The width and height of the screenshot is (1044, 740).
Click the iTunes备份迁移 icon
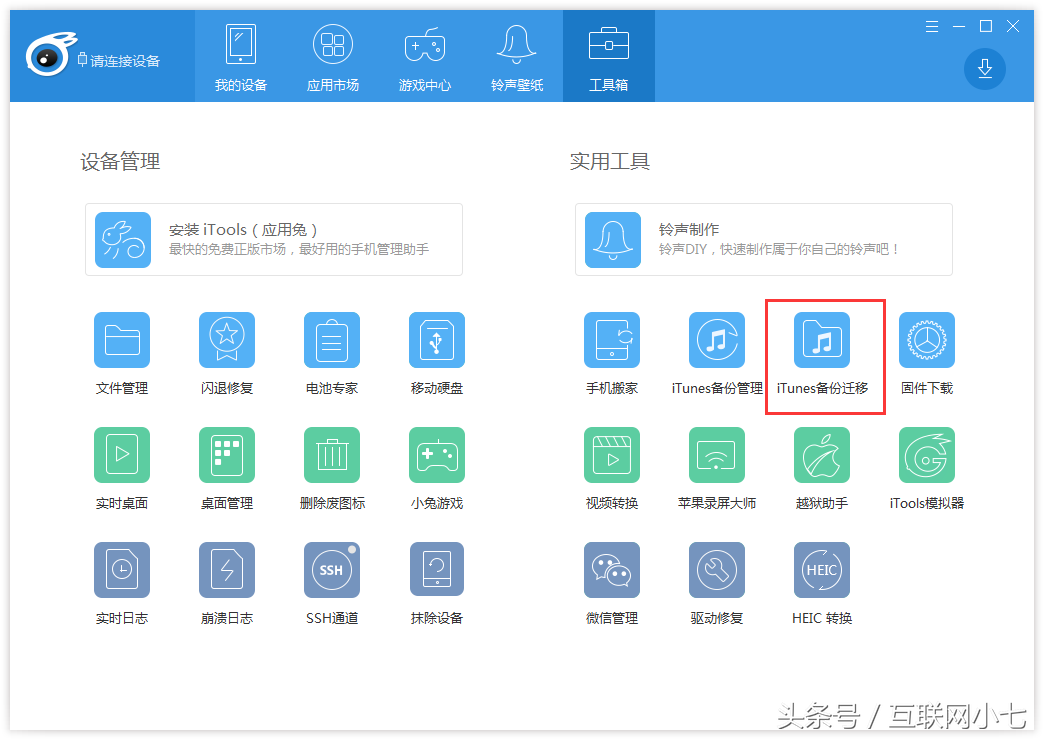click(822, 341)
